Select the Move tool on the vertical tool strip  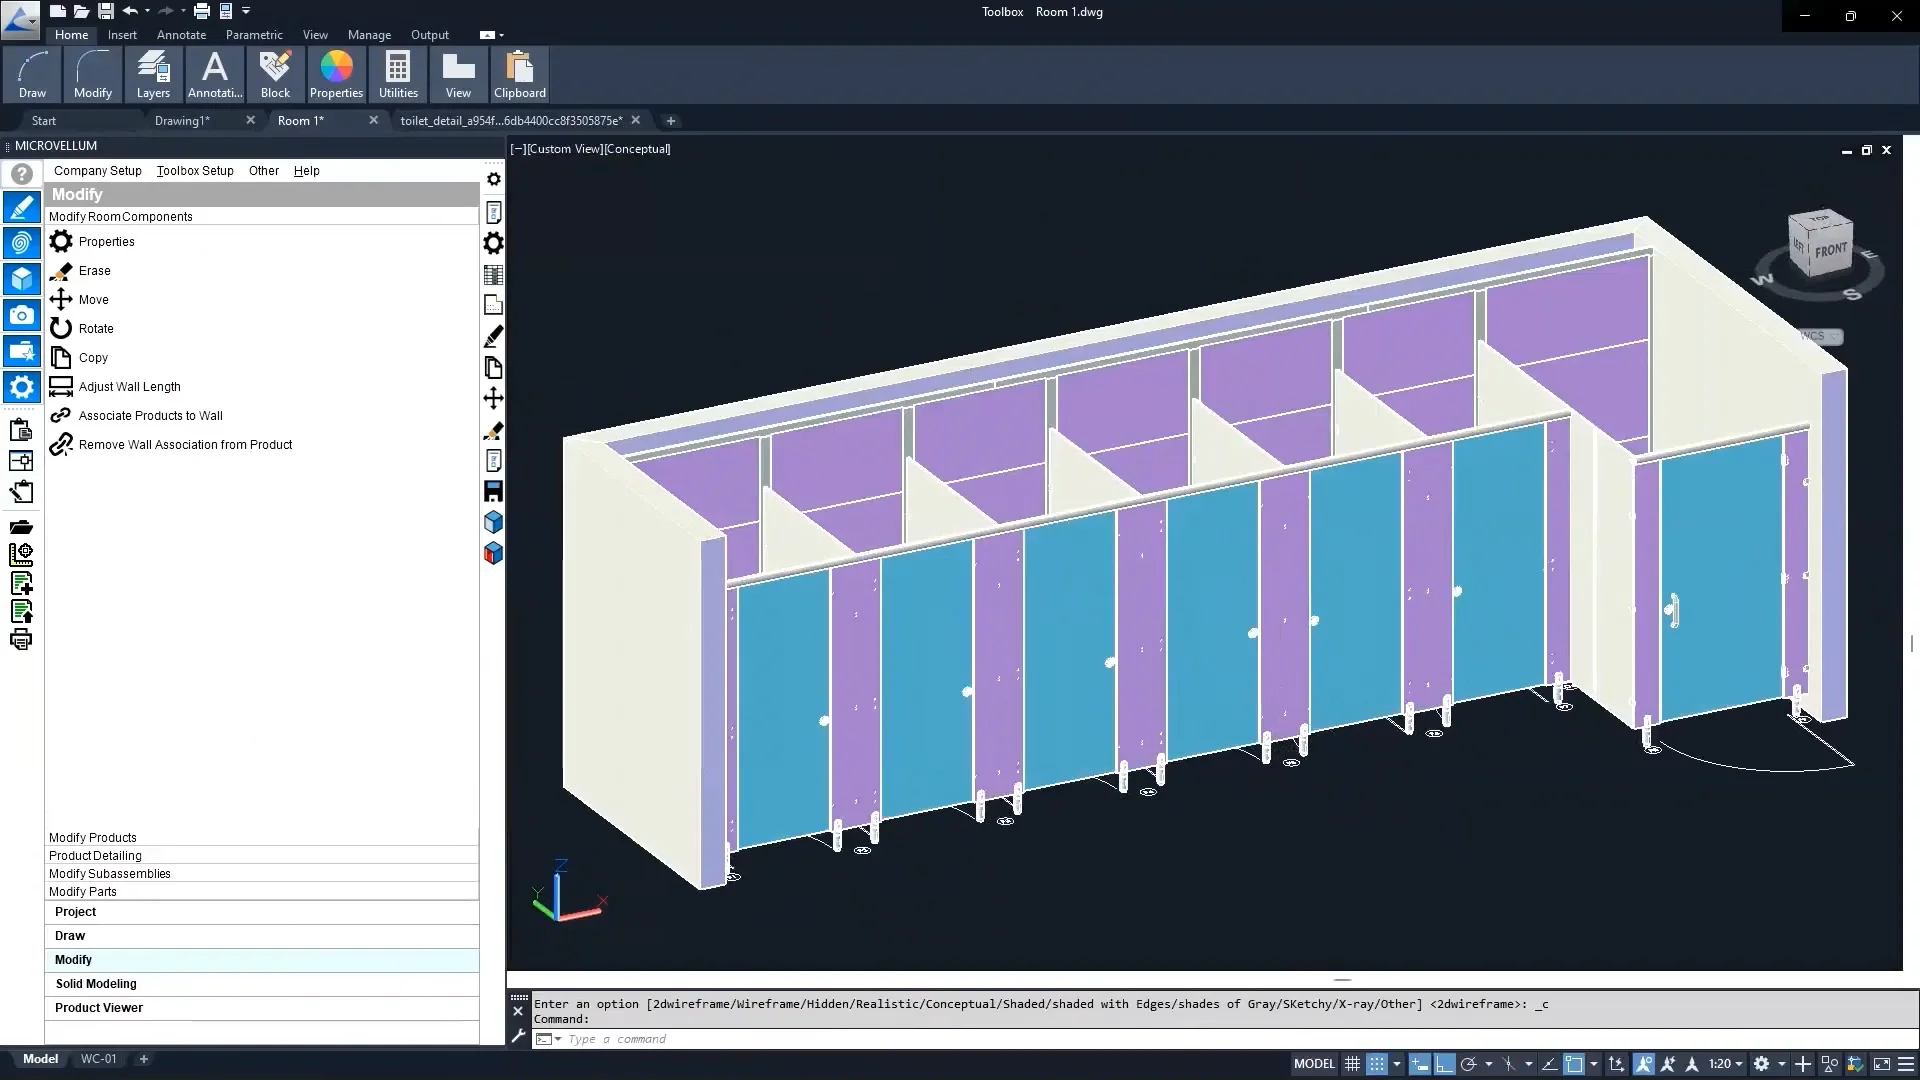493,398
